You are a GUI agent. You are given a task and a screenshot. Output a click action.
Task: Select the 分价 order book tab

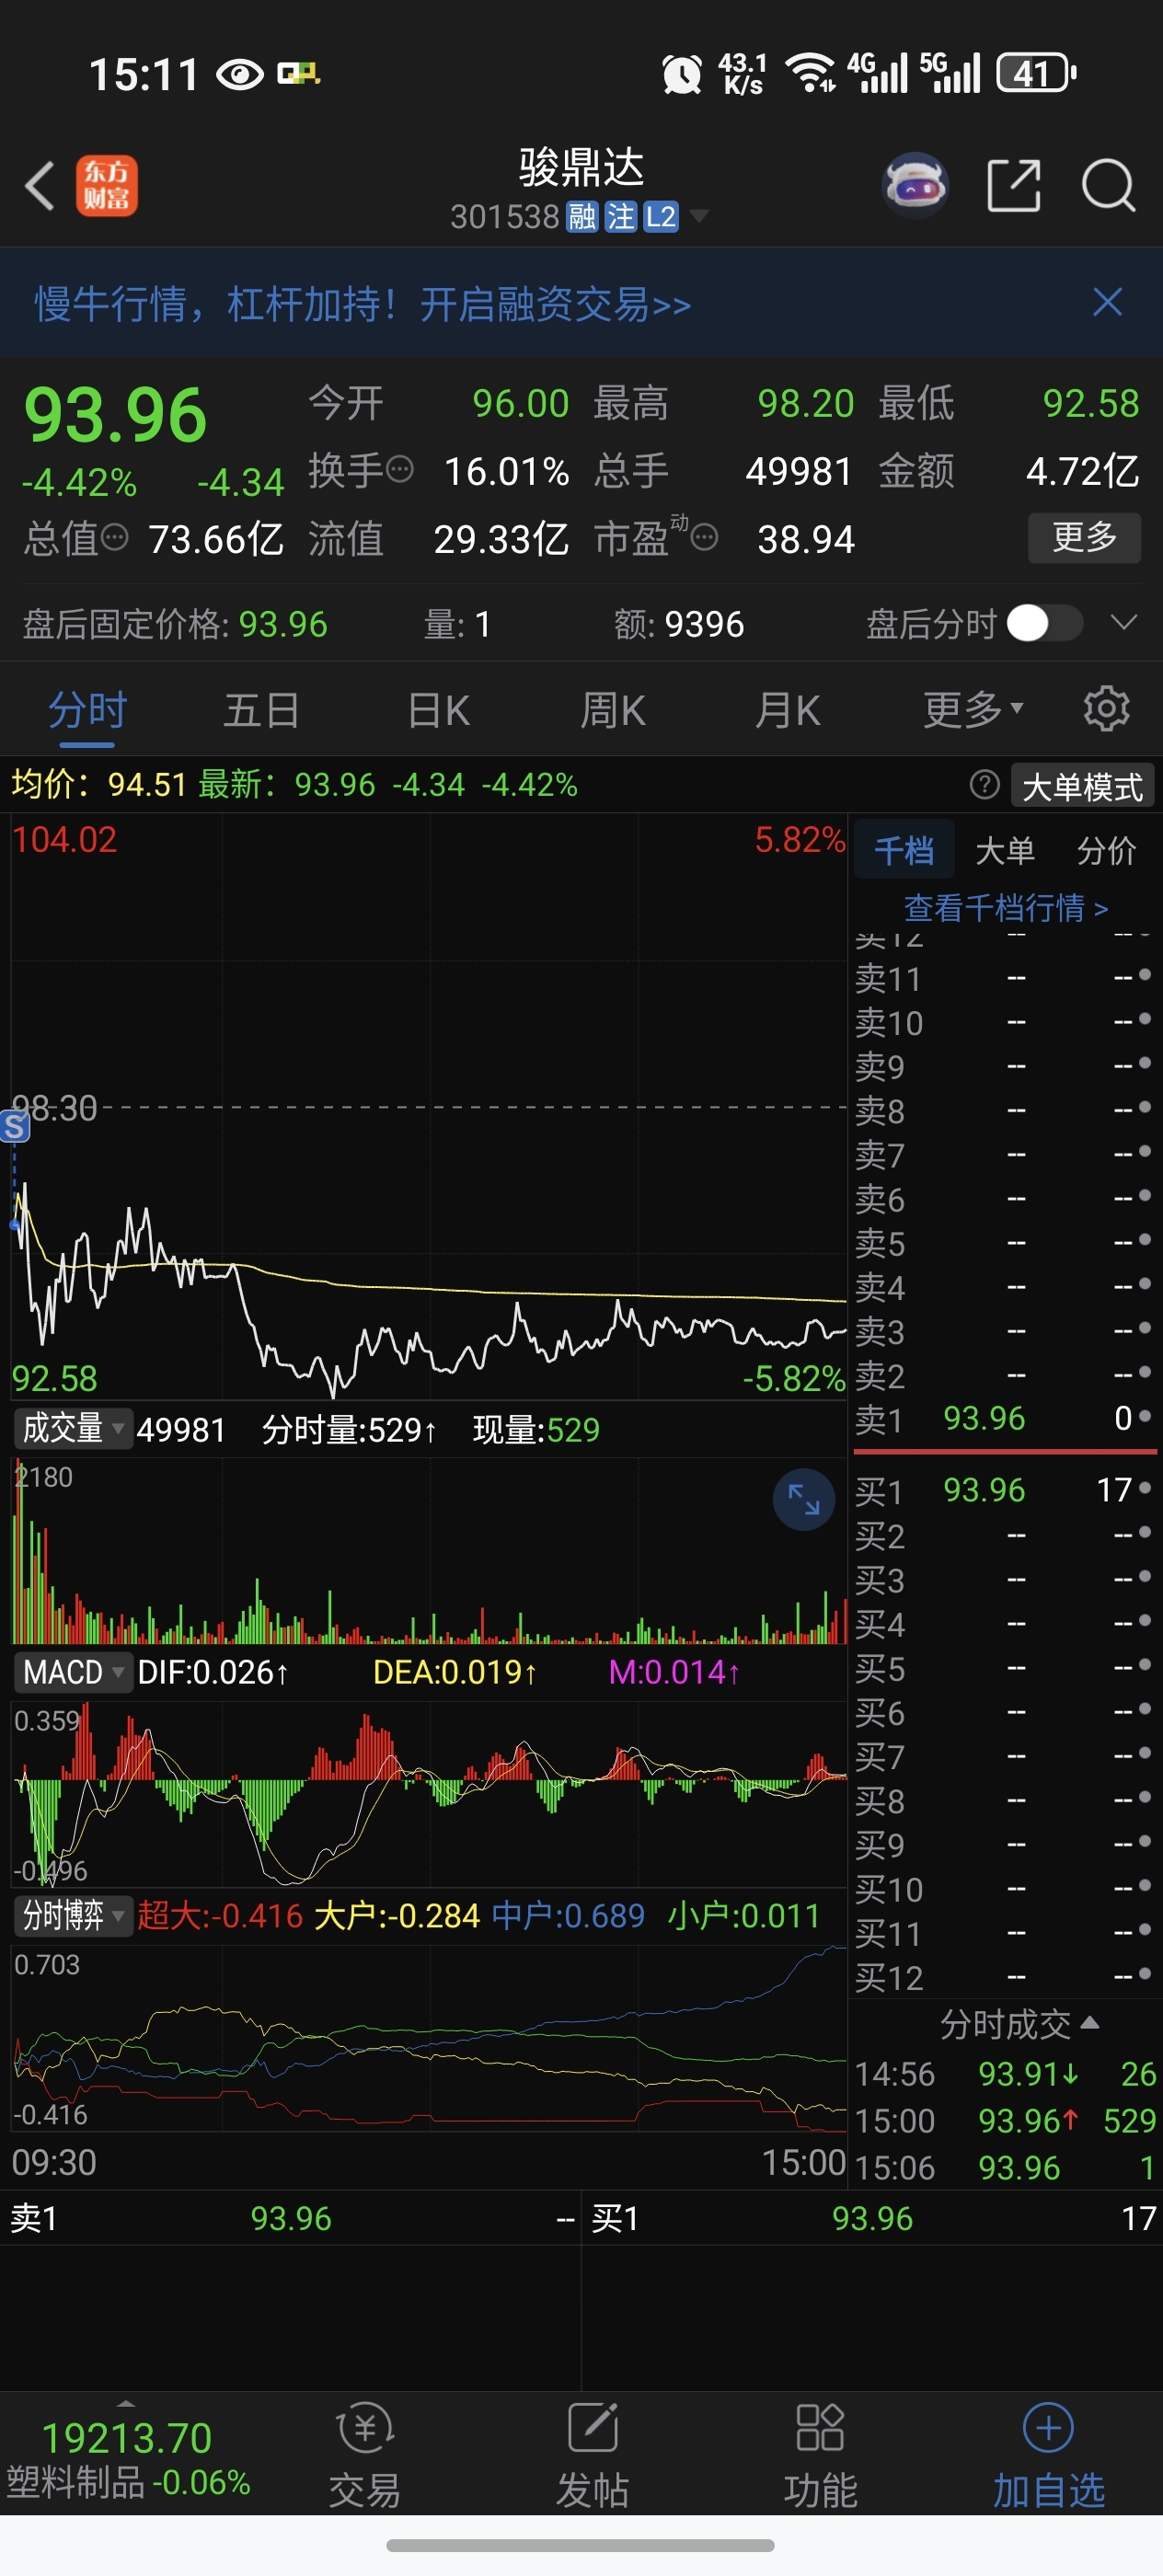pyautogui.click(x=1106, y=851)
